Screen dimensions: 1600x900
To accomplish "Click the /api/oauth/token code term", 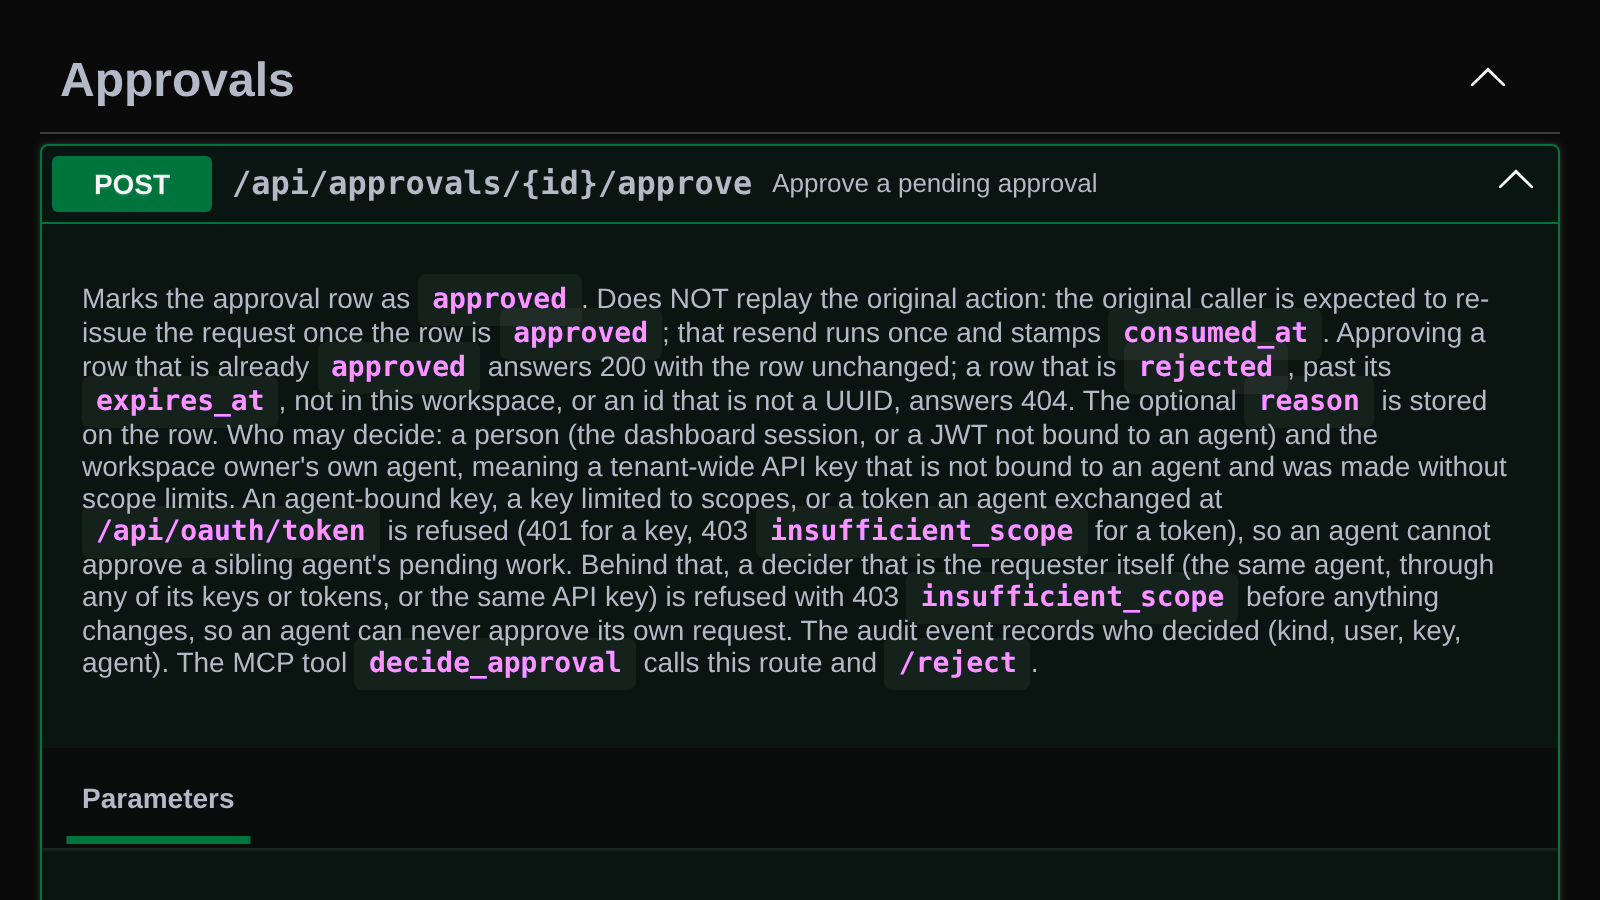I will [x=231, y=531].
